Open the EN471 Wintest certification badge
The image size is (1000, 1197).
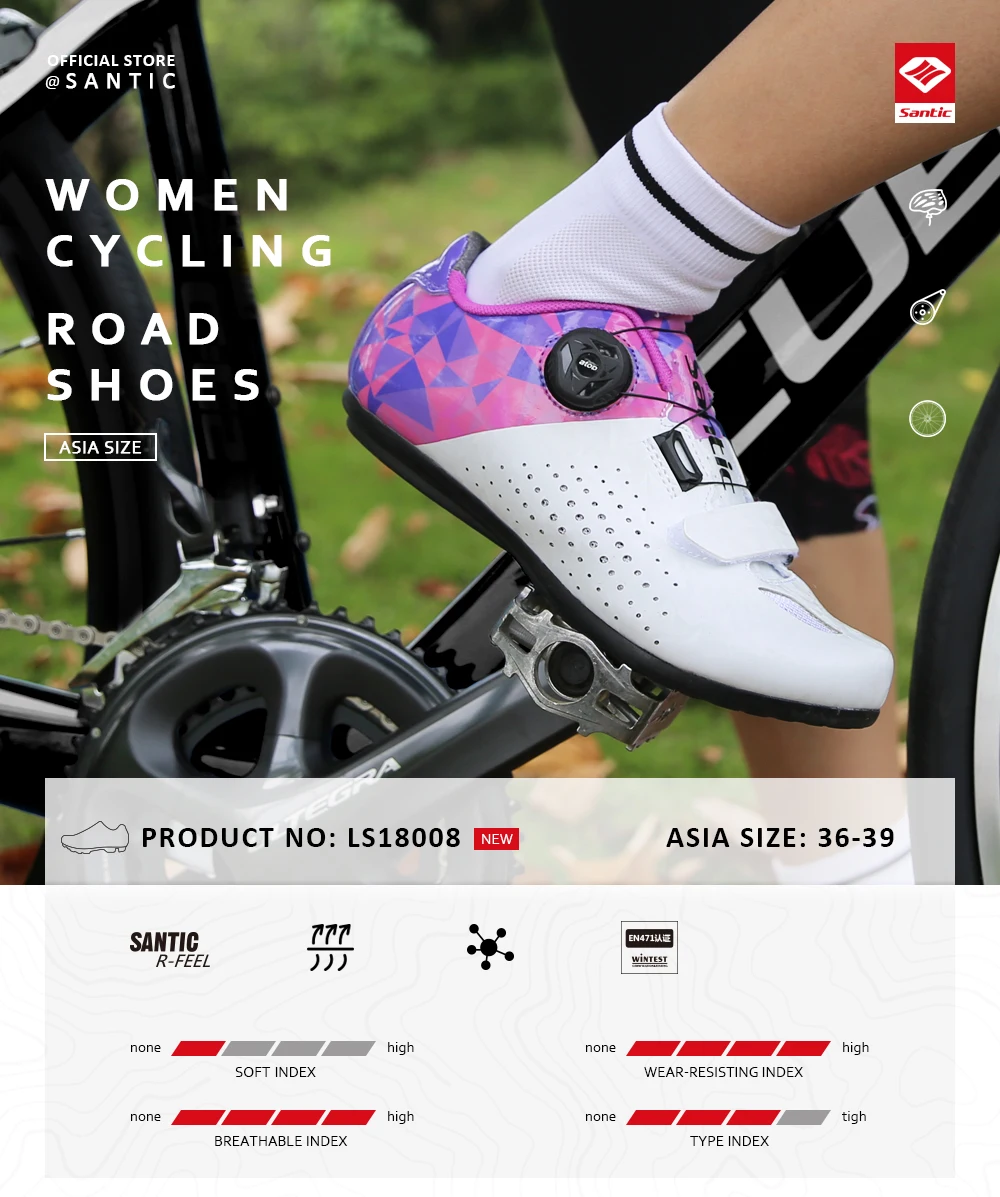click(650, 947)
